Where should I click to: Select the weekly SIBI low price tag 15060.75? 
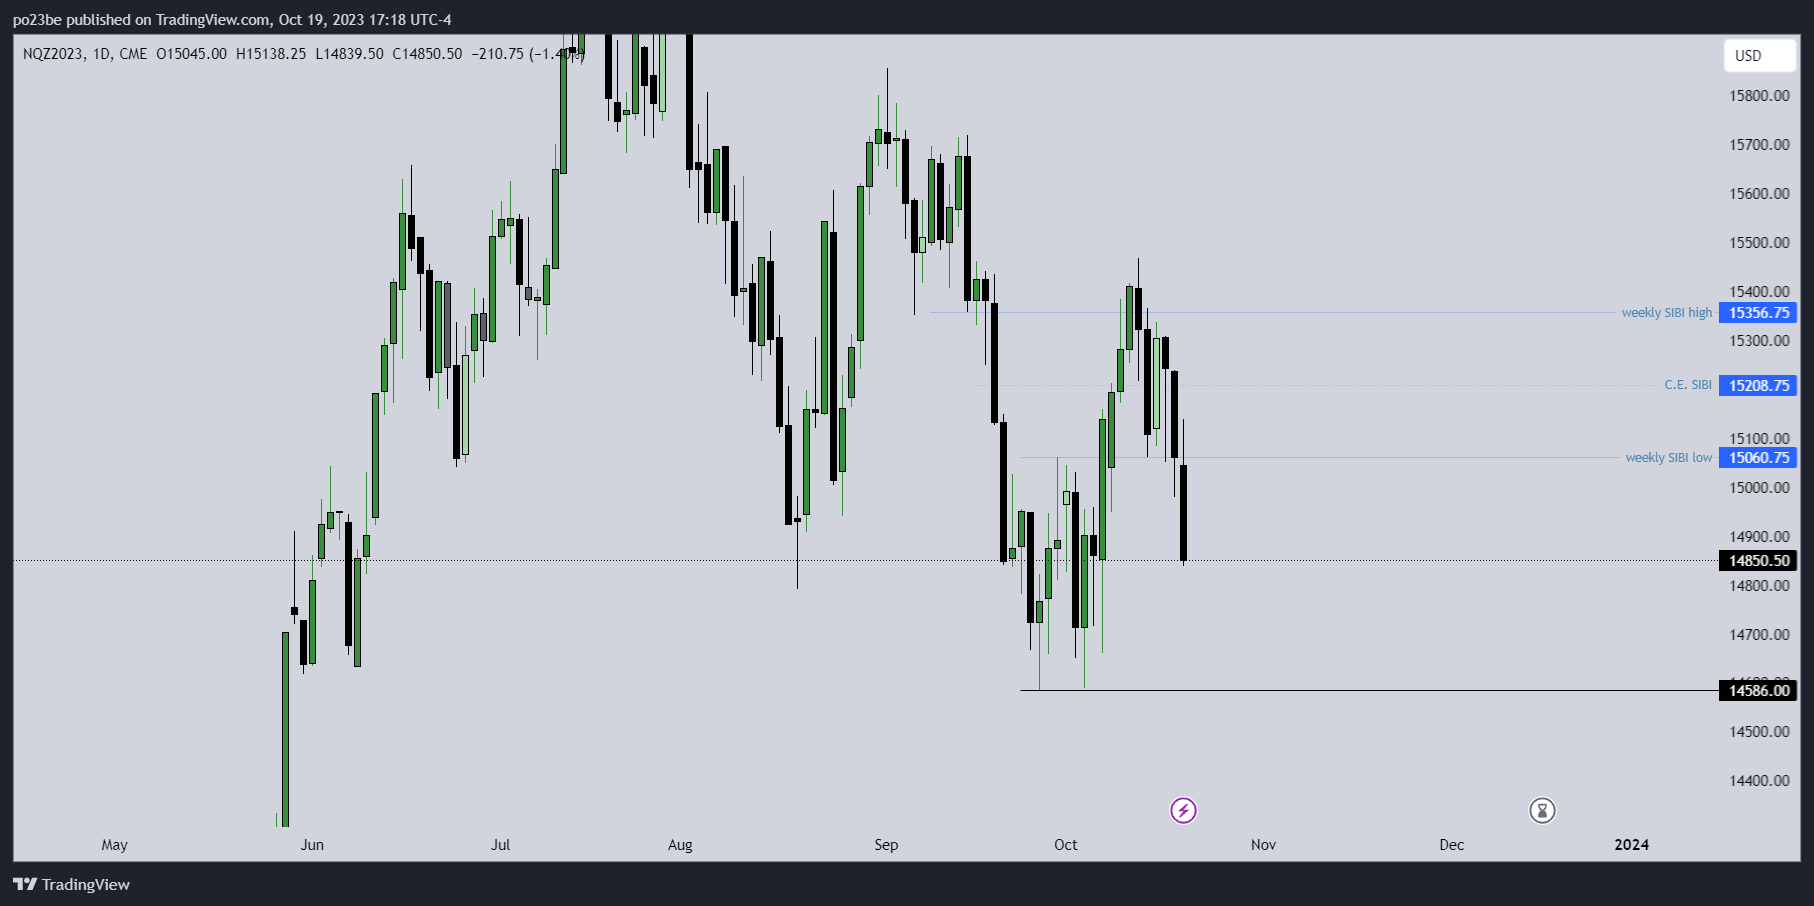click(x=1758, y=458)
